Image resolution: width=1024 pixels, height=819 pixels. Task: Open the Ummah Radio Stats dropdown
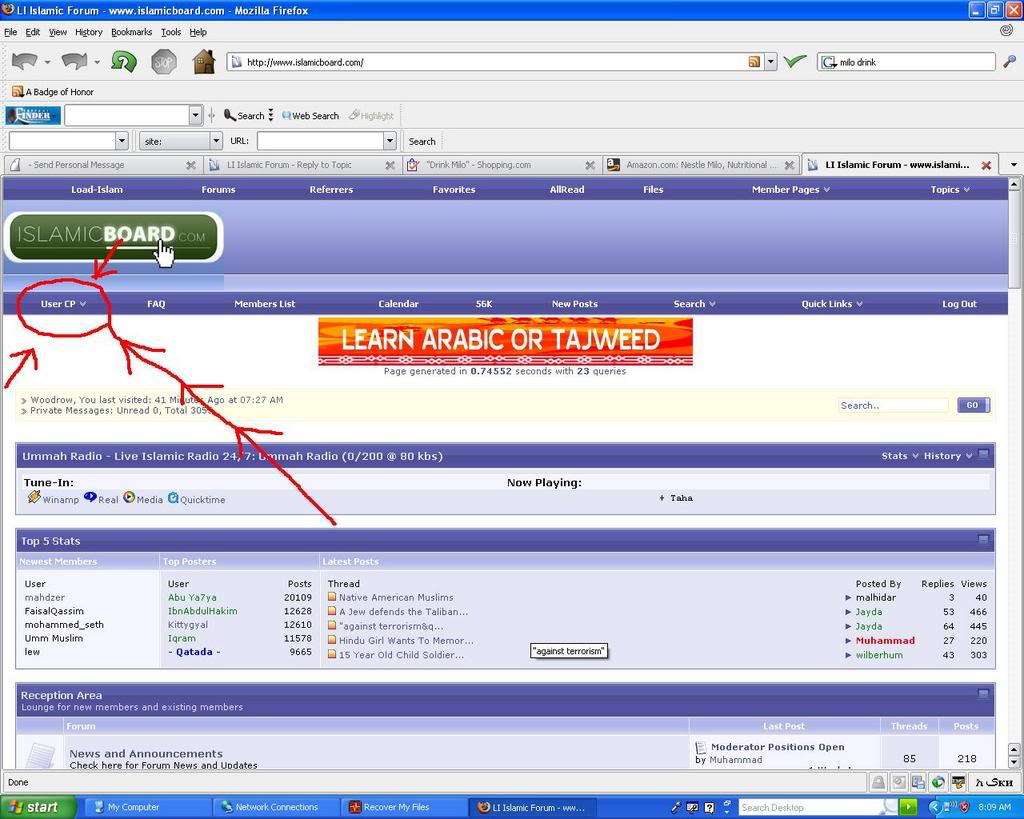(x=900, y=456)
